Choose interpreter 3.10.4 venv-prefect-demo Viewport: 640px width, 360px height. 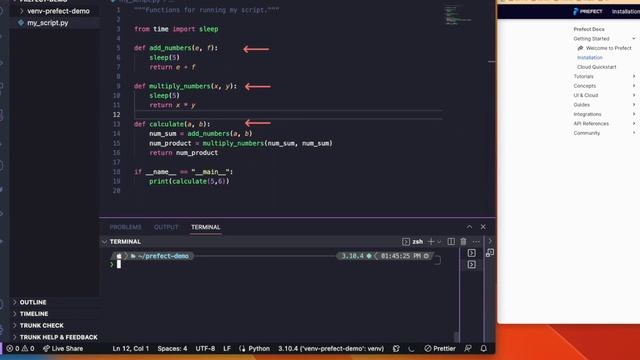pos(331,349)
